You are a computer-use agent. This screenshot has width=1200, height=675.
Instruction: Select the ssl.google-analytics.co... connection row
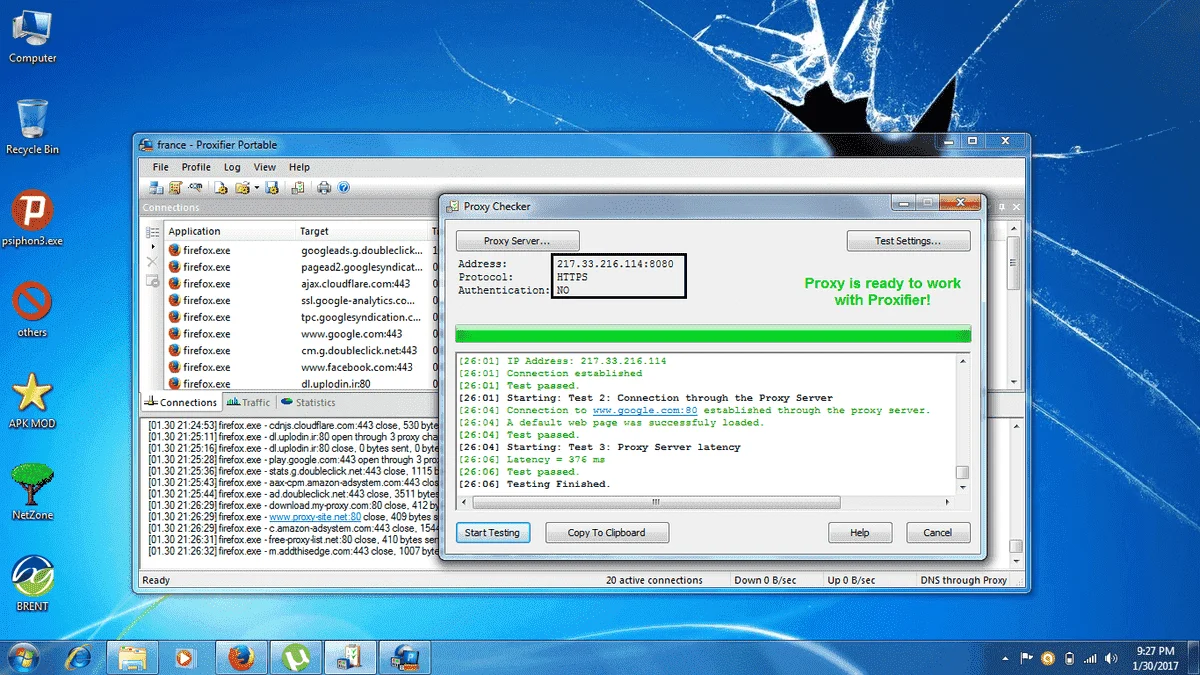300,300
